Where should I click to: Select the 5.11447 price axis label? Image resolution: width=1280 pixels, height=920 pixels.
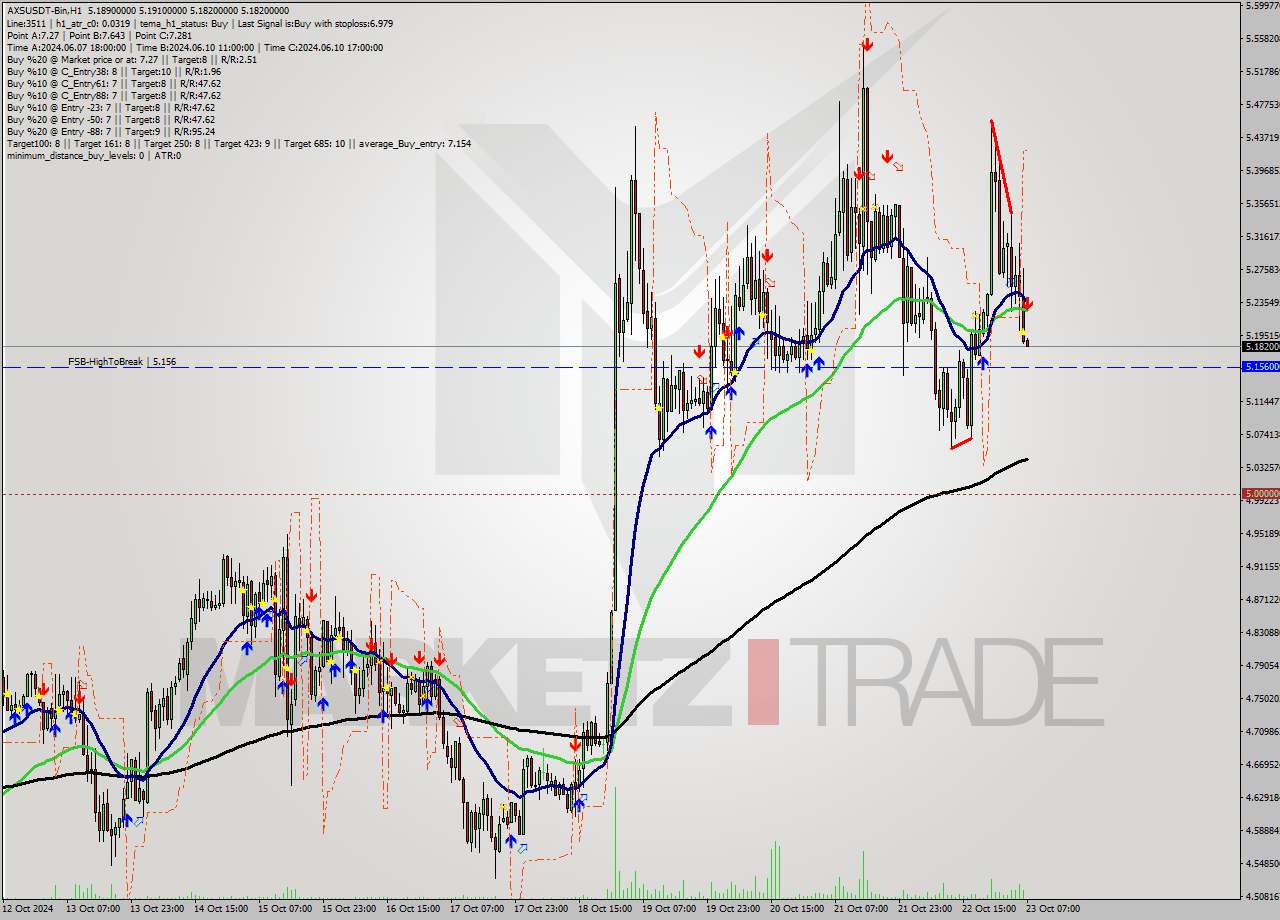[x=1262, y=401]
